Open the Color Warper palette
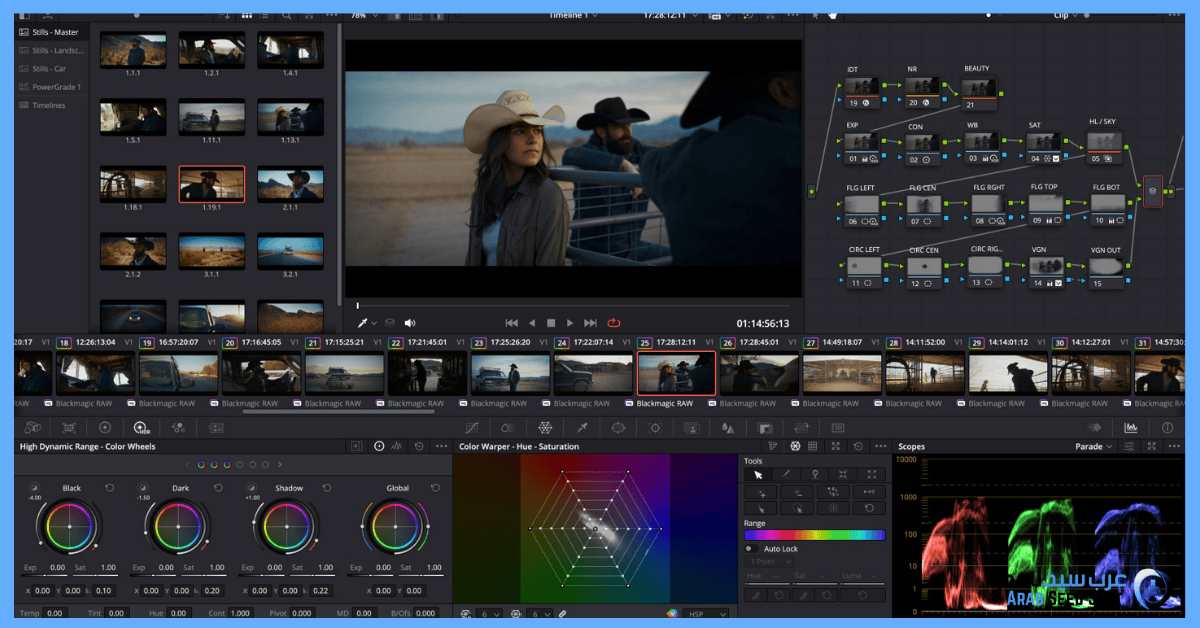Image resolution: width=1200 pixels, height=628 pixels. tap(544, 427)
